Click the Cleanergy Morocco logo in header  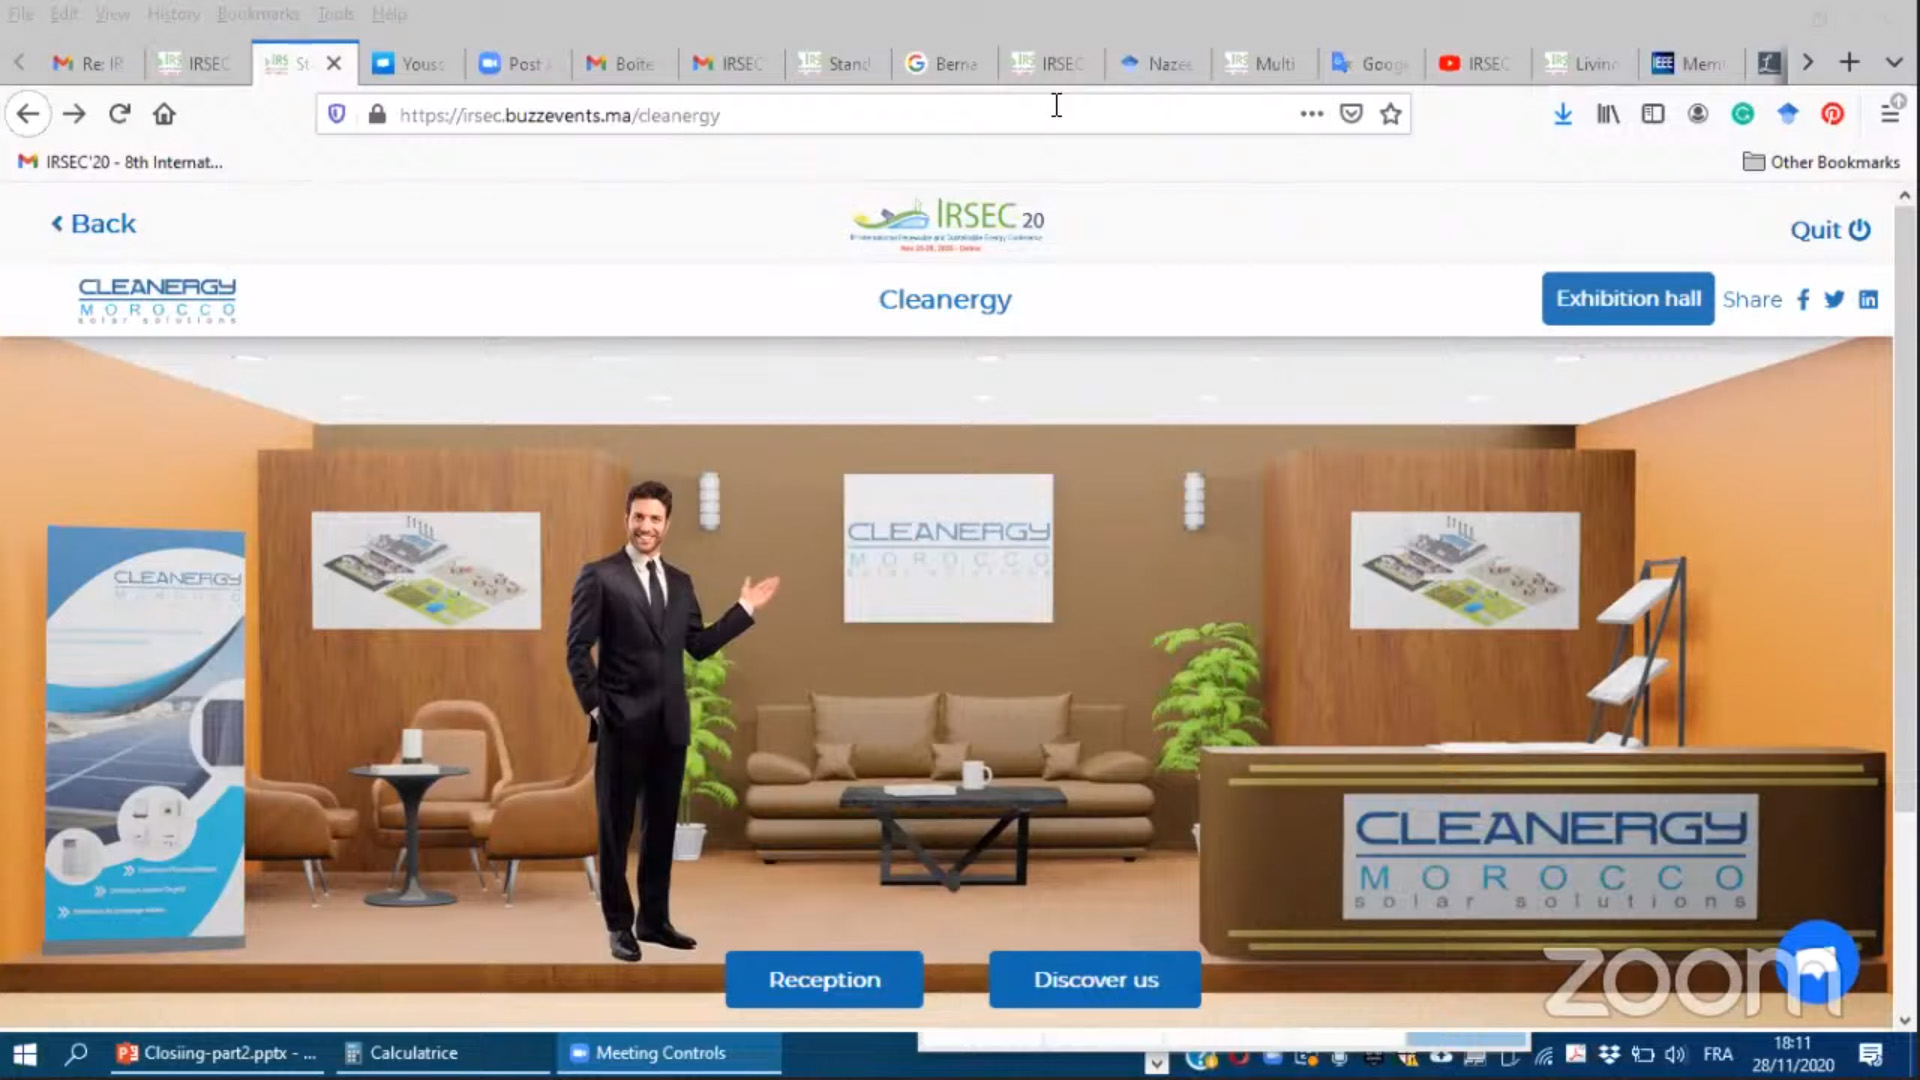pyautogui.click(x=157, y=300)
